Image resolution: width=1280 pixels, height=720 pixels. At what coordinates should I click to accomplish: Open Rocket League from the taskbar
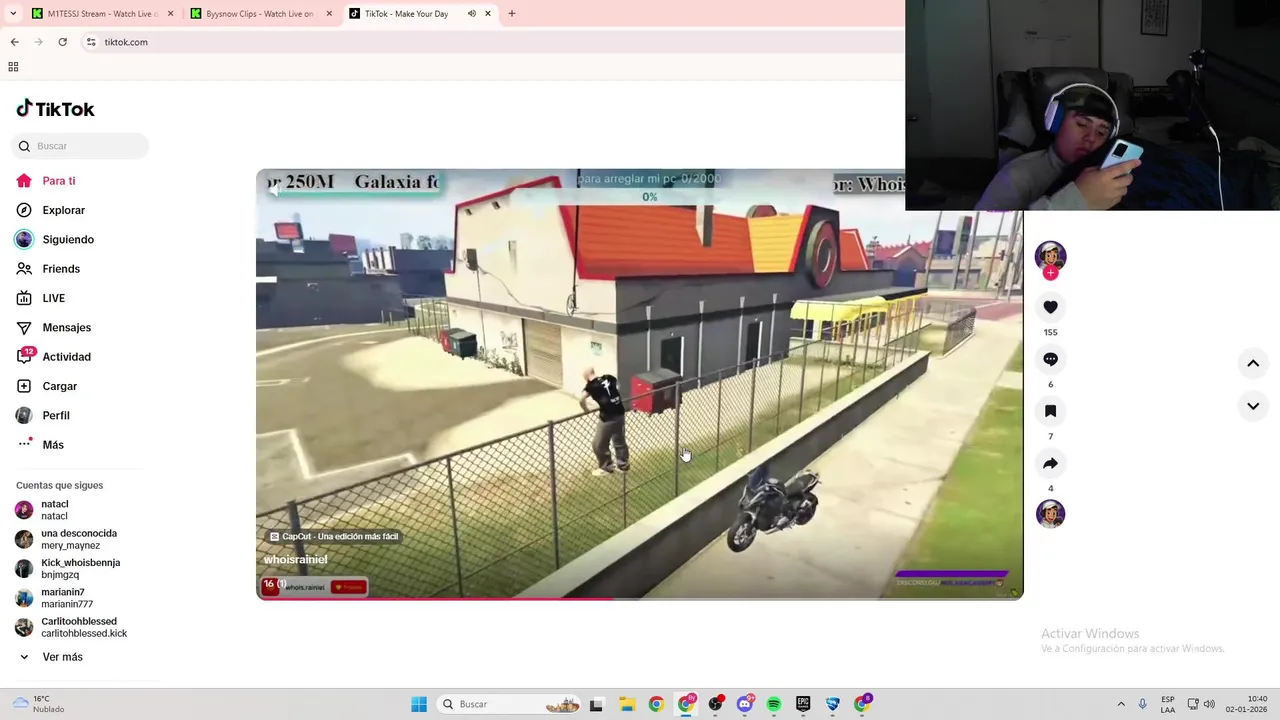click(833, 704)
